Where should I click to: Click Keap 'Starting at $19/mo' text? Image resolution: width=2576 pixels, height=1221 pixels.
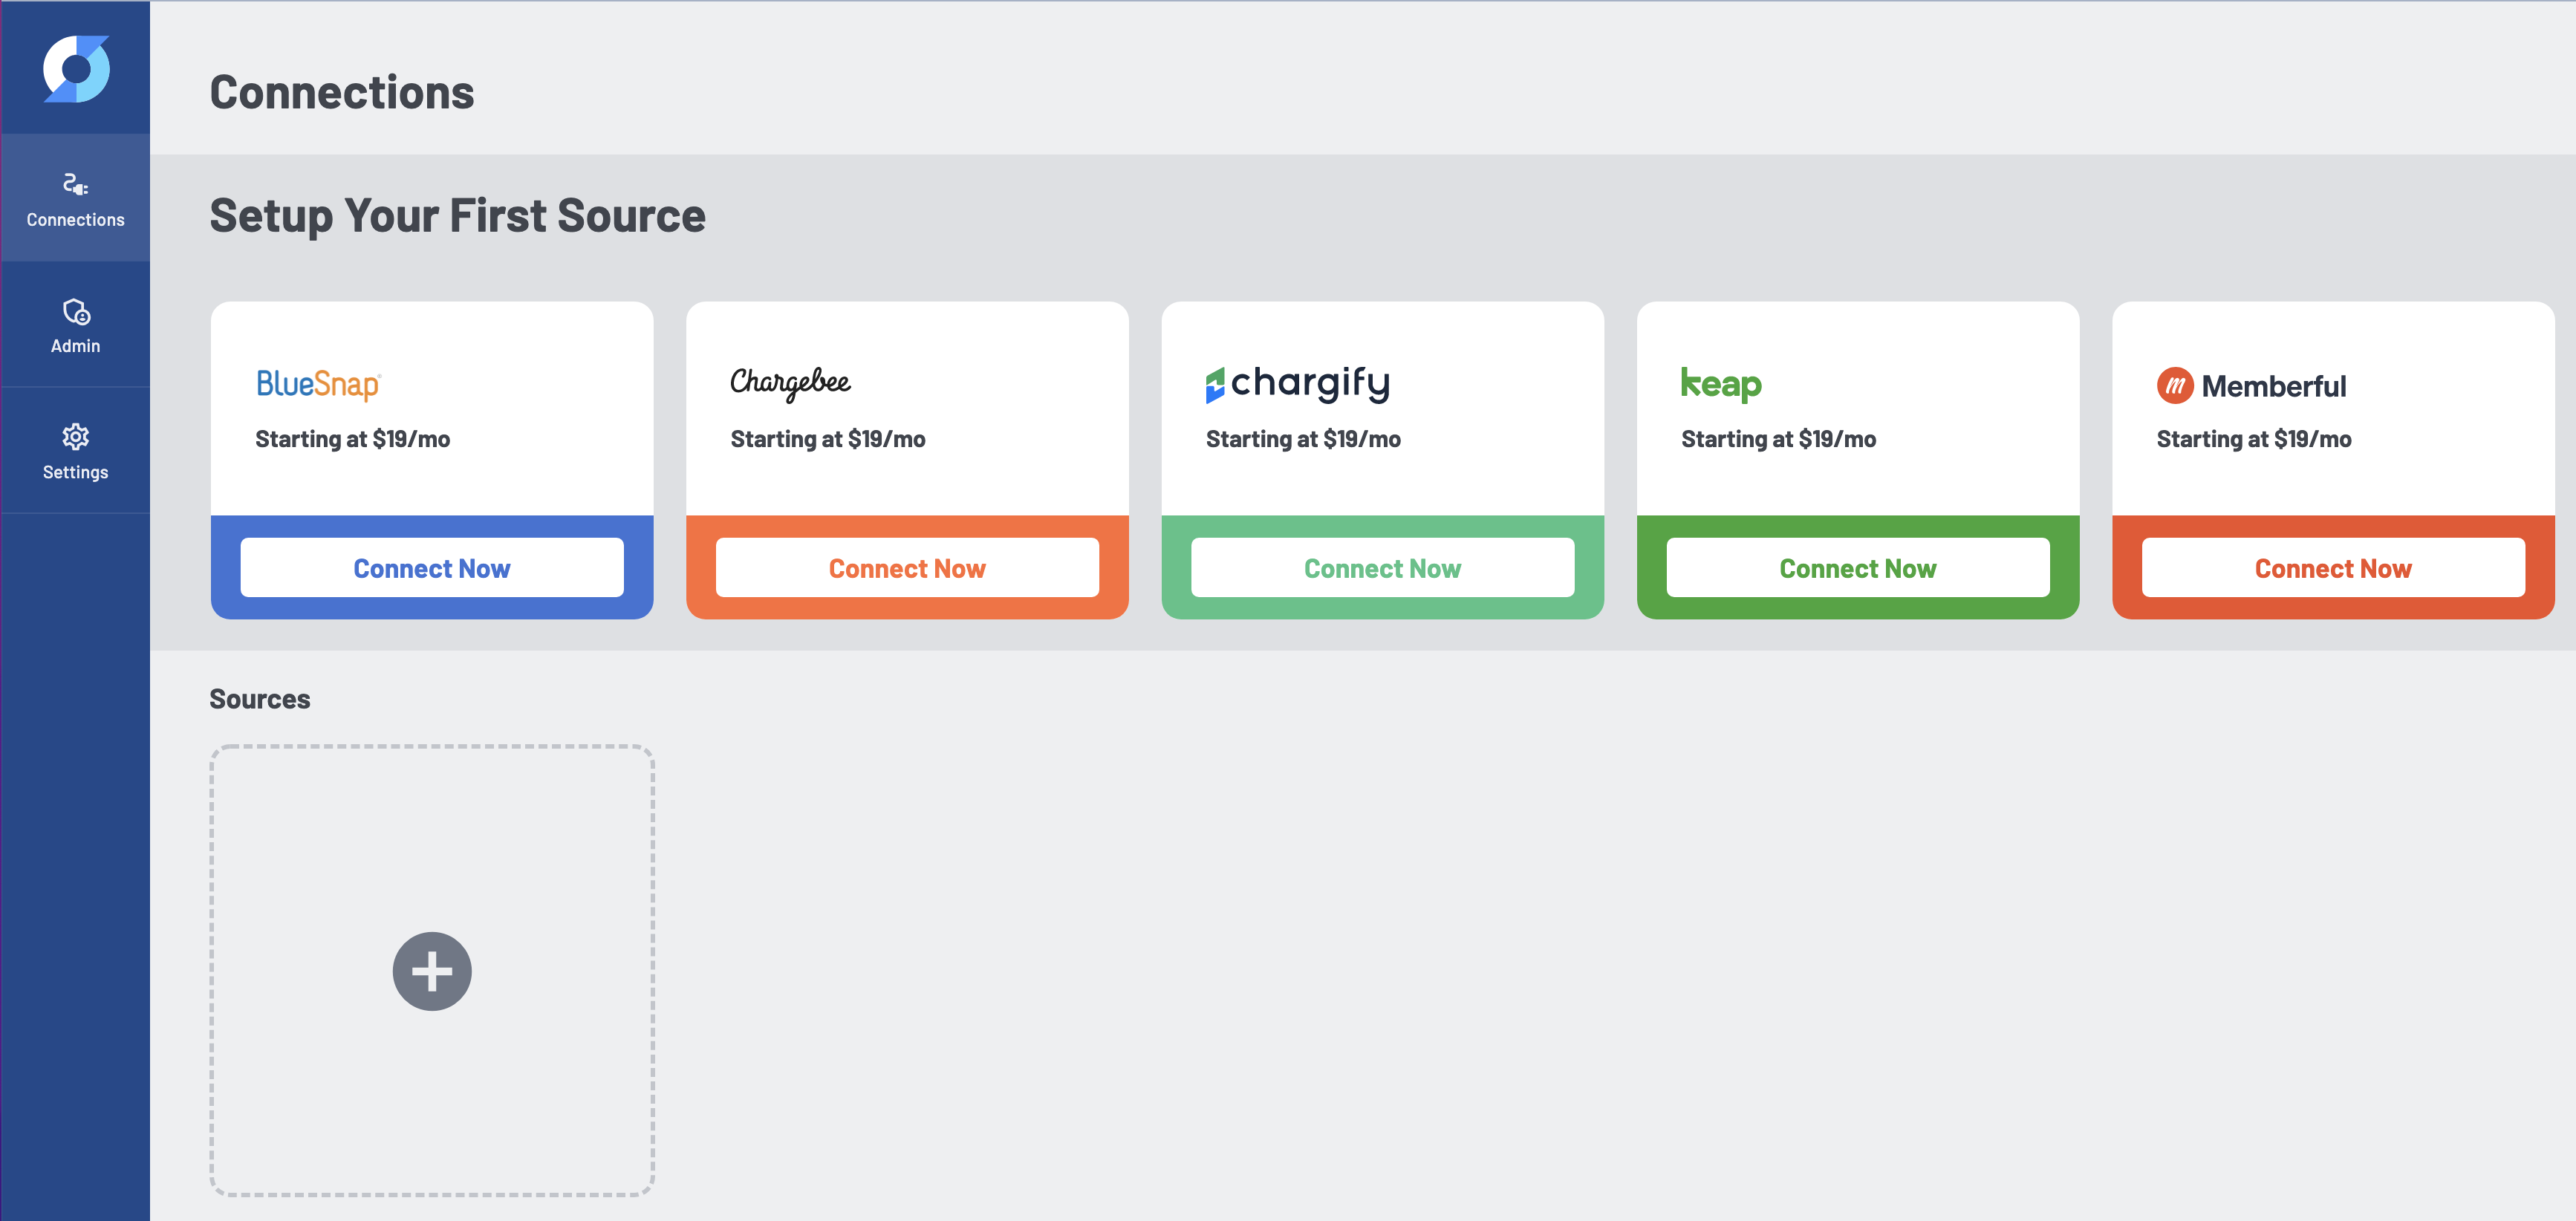coord(1779,439)
